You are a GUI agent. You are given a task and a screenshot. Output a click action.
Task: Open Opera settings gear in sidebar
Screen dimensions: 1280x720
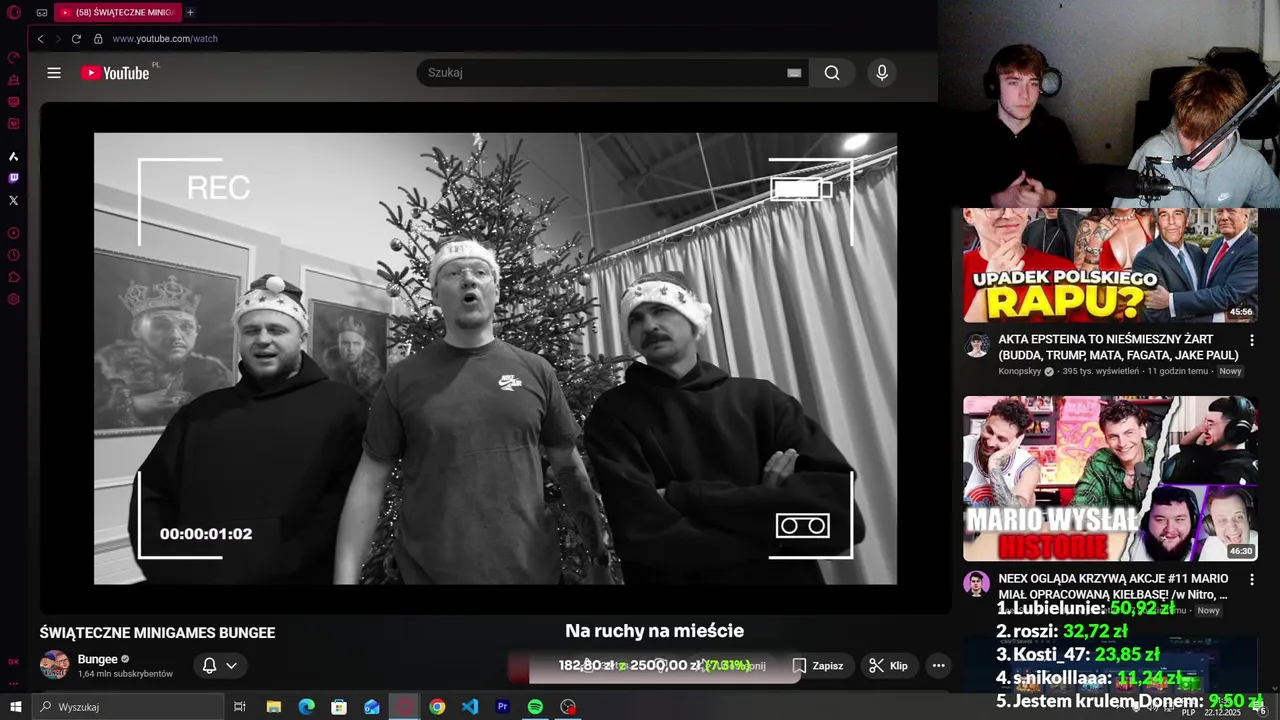click(14, 299)
